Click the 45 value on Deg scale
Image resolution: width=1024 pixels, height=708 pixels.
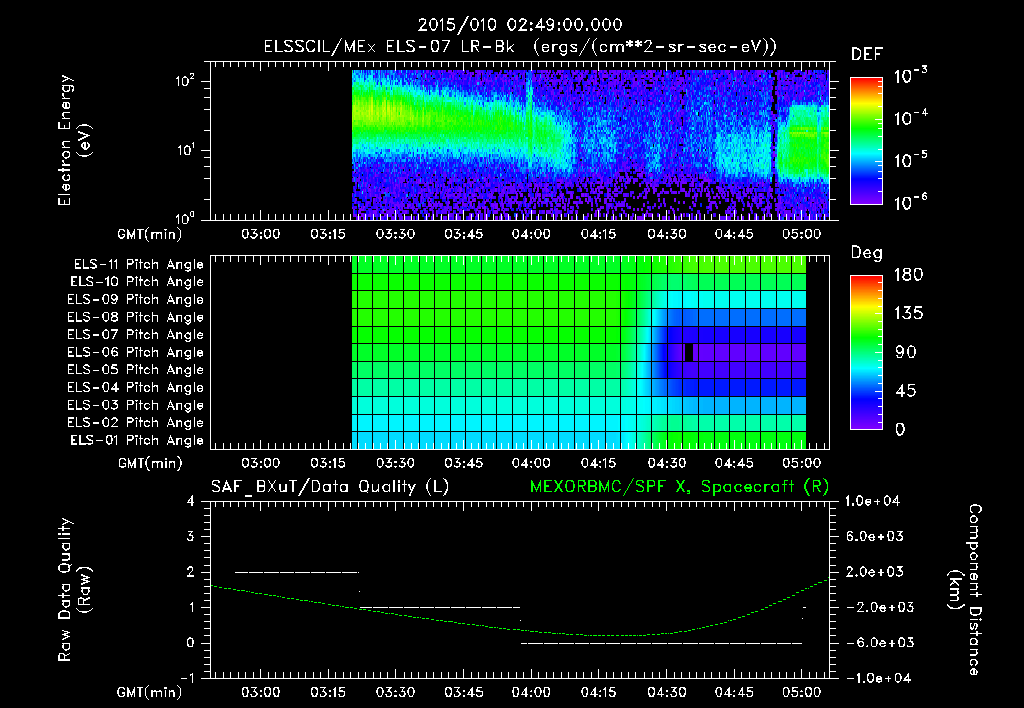click(906, 391)
